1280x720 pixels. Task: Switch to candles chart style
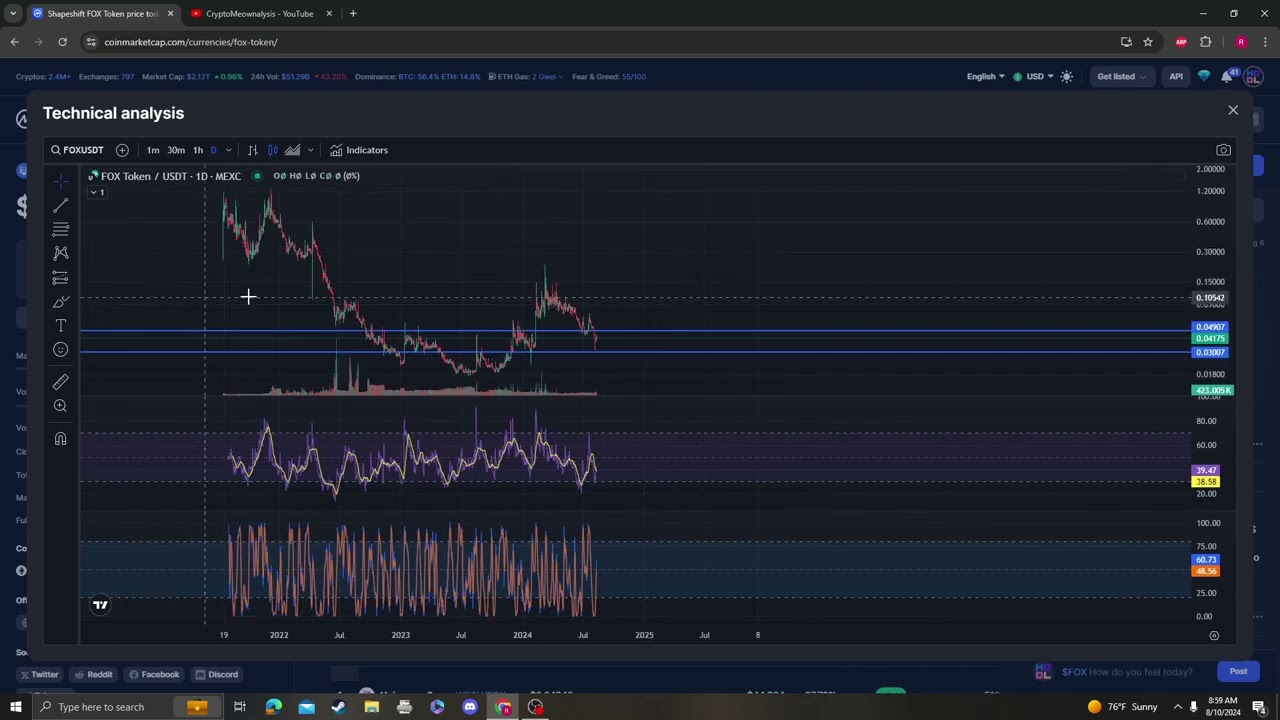tap(272, 150)
